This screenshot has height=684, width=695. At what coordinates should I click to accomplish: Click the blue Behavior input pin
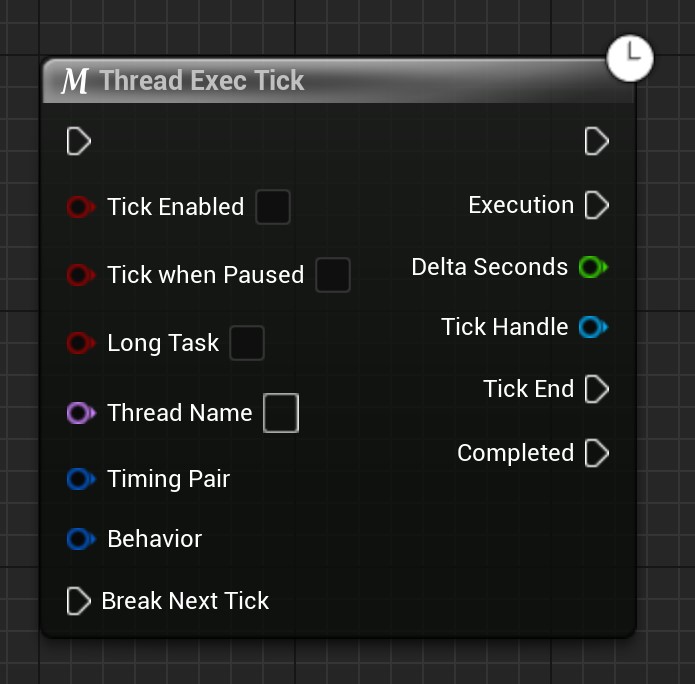pos(81,539)
